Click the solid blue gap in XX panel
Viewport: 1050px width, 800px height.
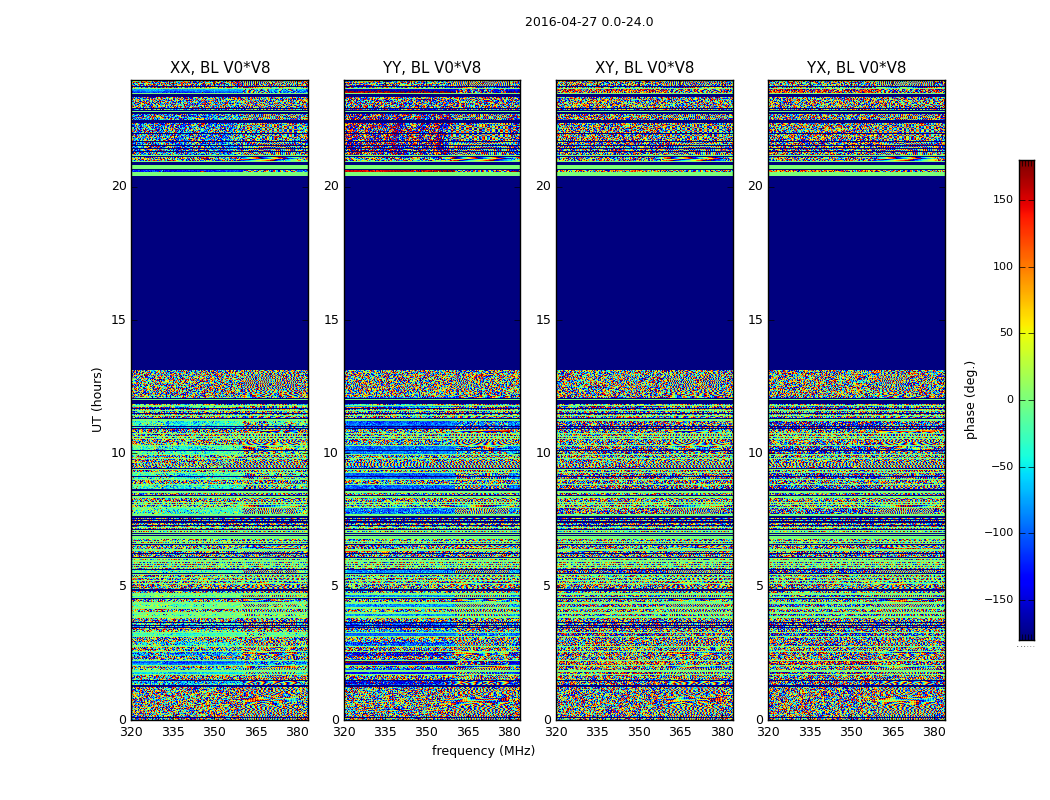[220, 272]
